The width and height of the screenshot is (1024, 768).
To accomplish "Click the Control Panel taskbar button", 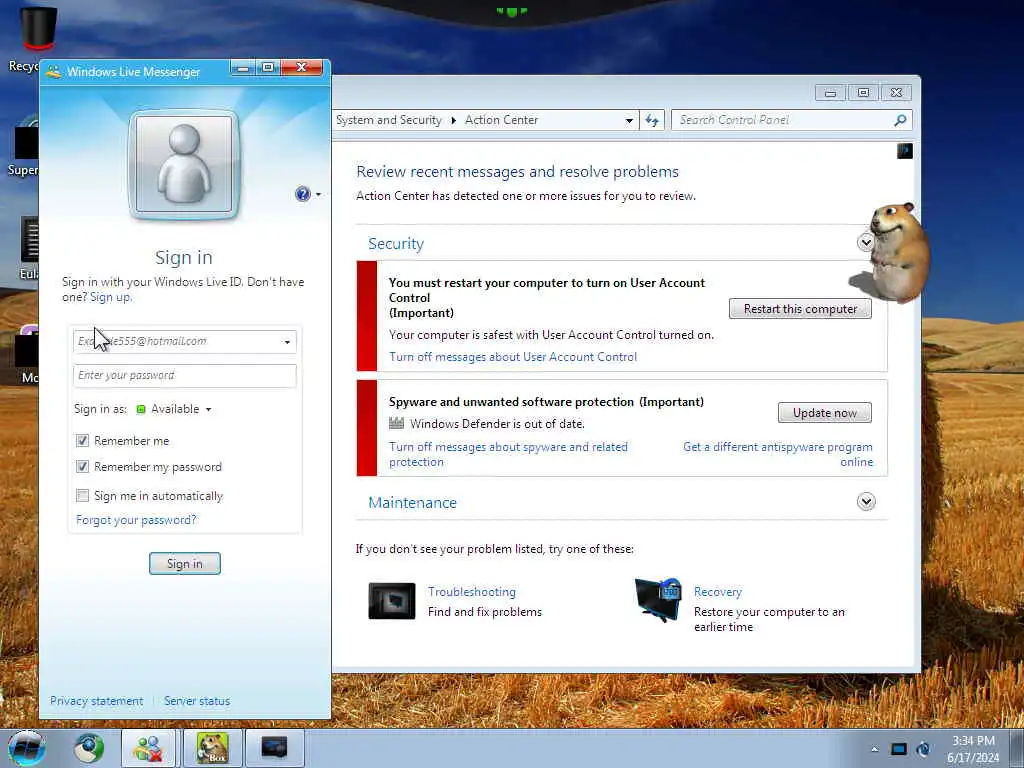I will 274,748.
